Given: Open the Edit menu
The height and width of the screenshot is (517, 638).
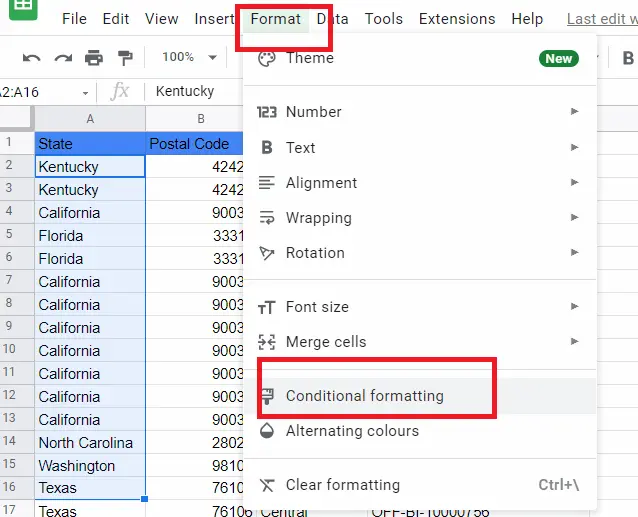Looking at the screenshot, I should click(x=116, y=19).
